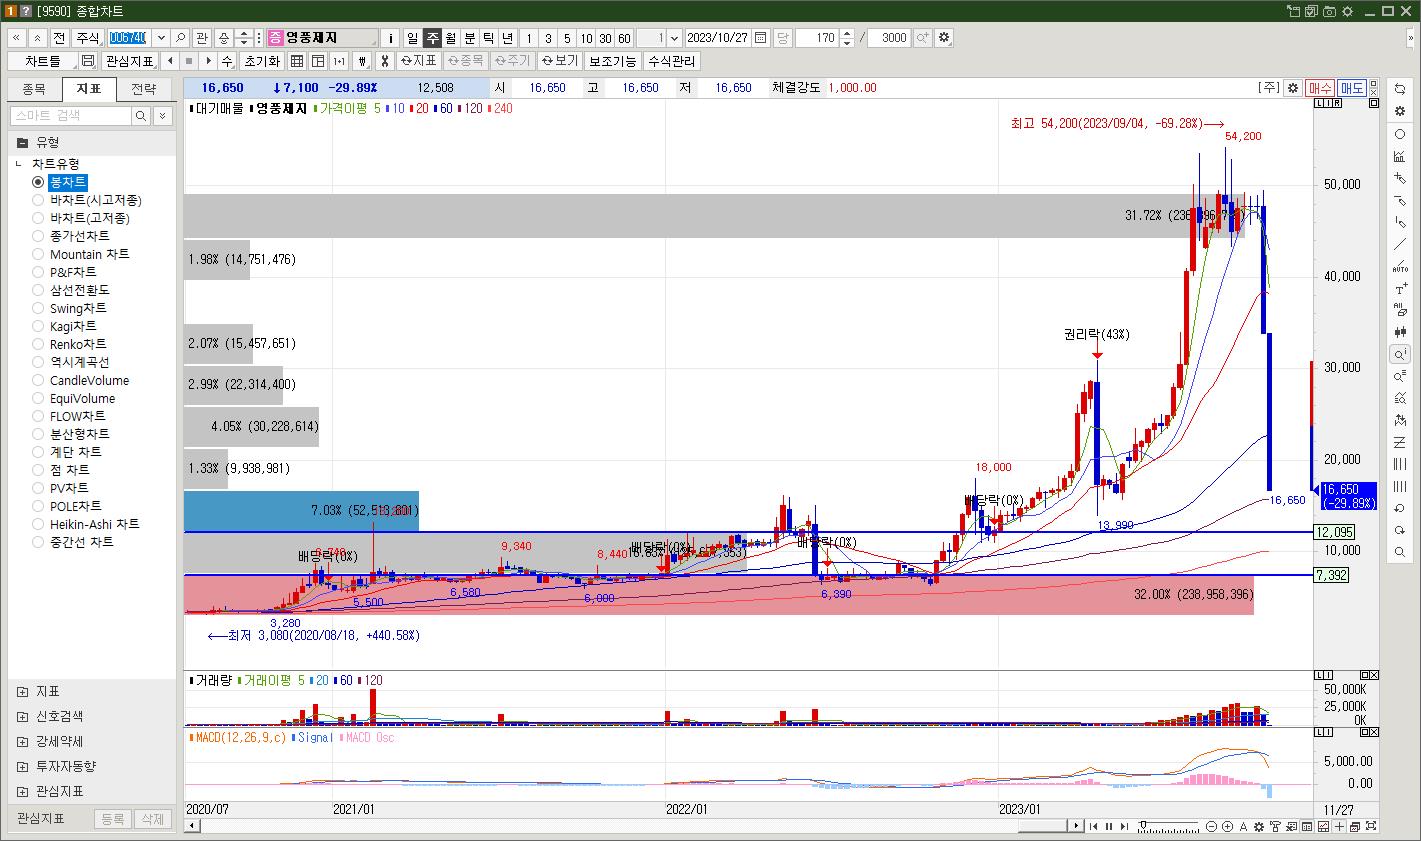Expand the 관심지표 tree section

(x=23, y=792)
